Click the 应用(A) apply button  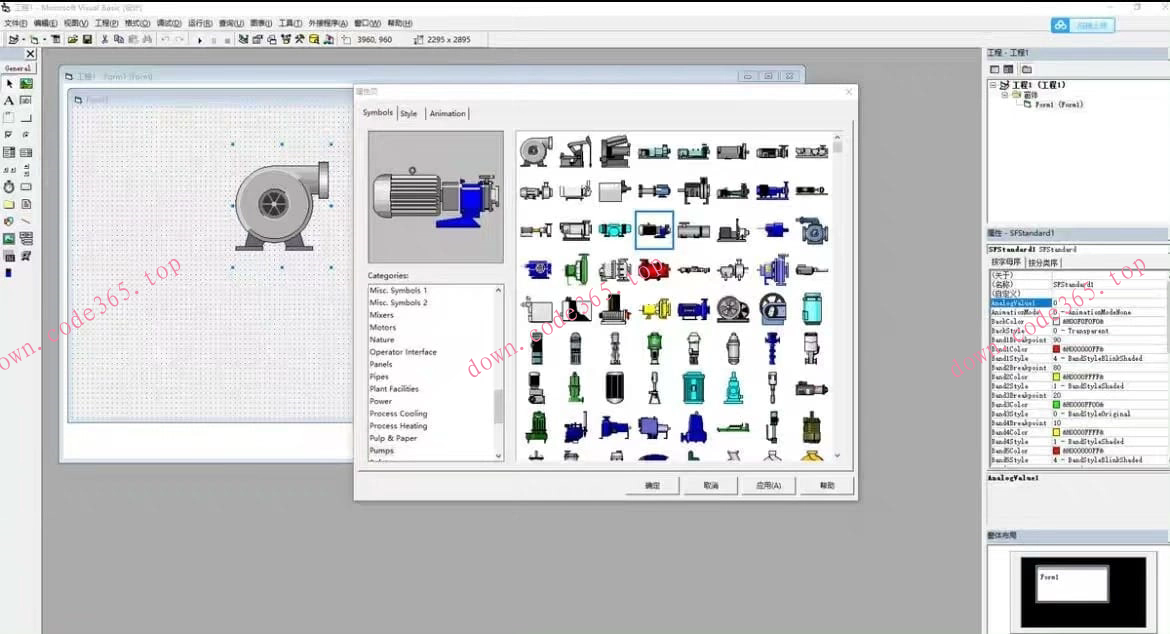(768, 485)
